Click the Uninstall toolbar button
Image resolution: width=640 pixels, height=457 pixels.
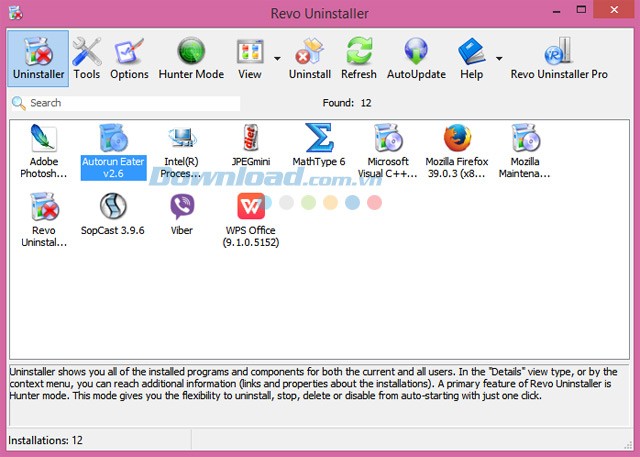[310, 58]
